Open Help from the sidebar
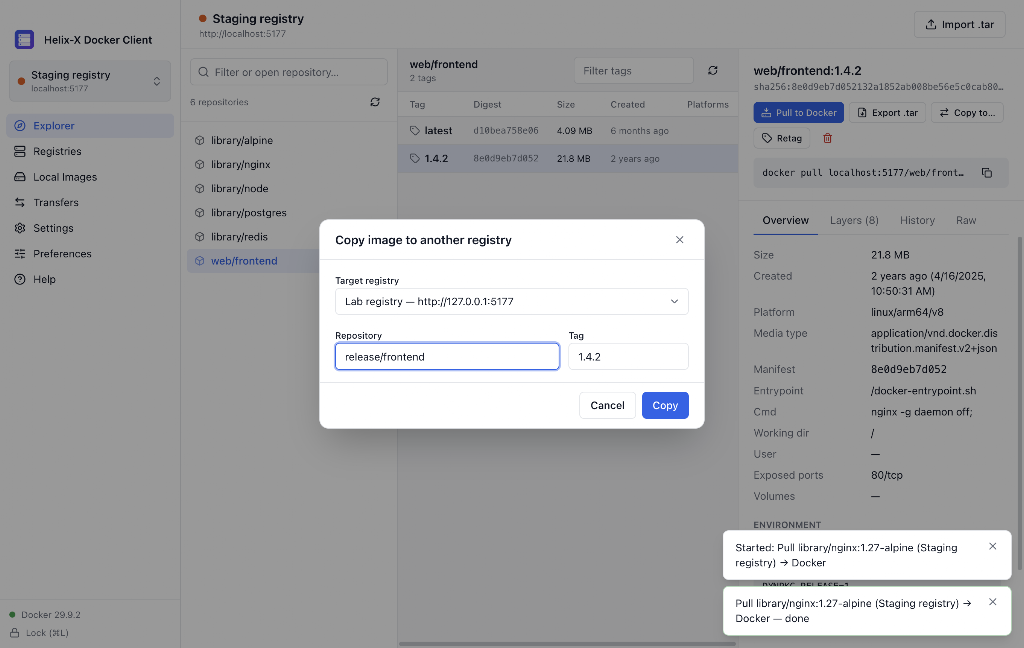Viewport: 1024px width, 648px height. 90,279
